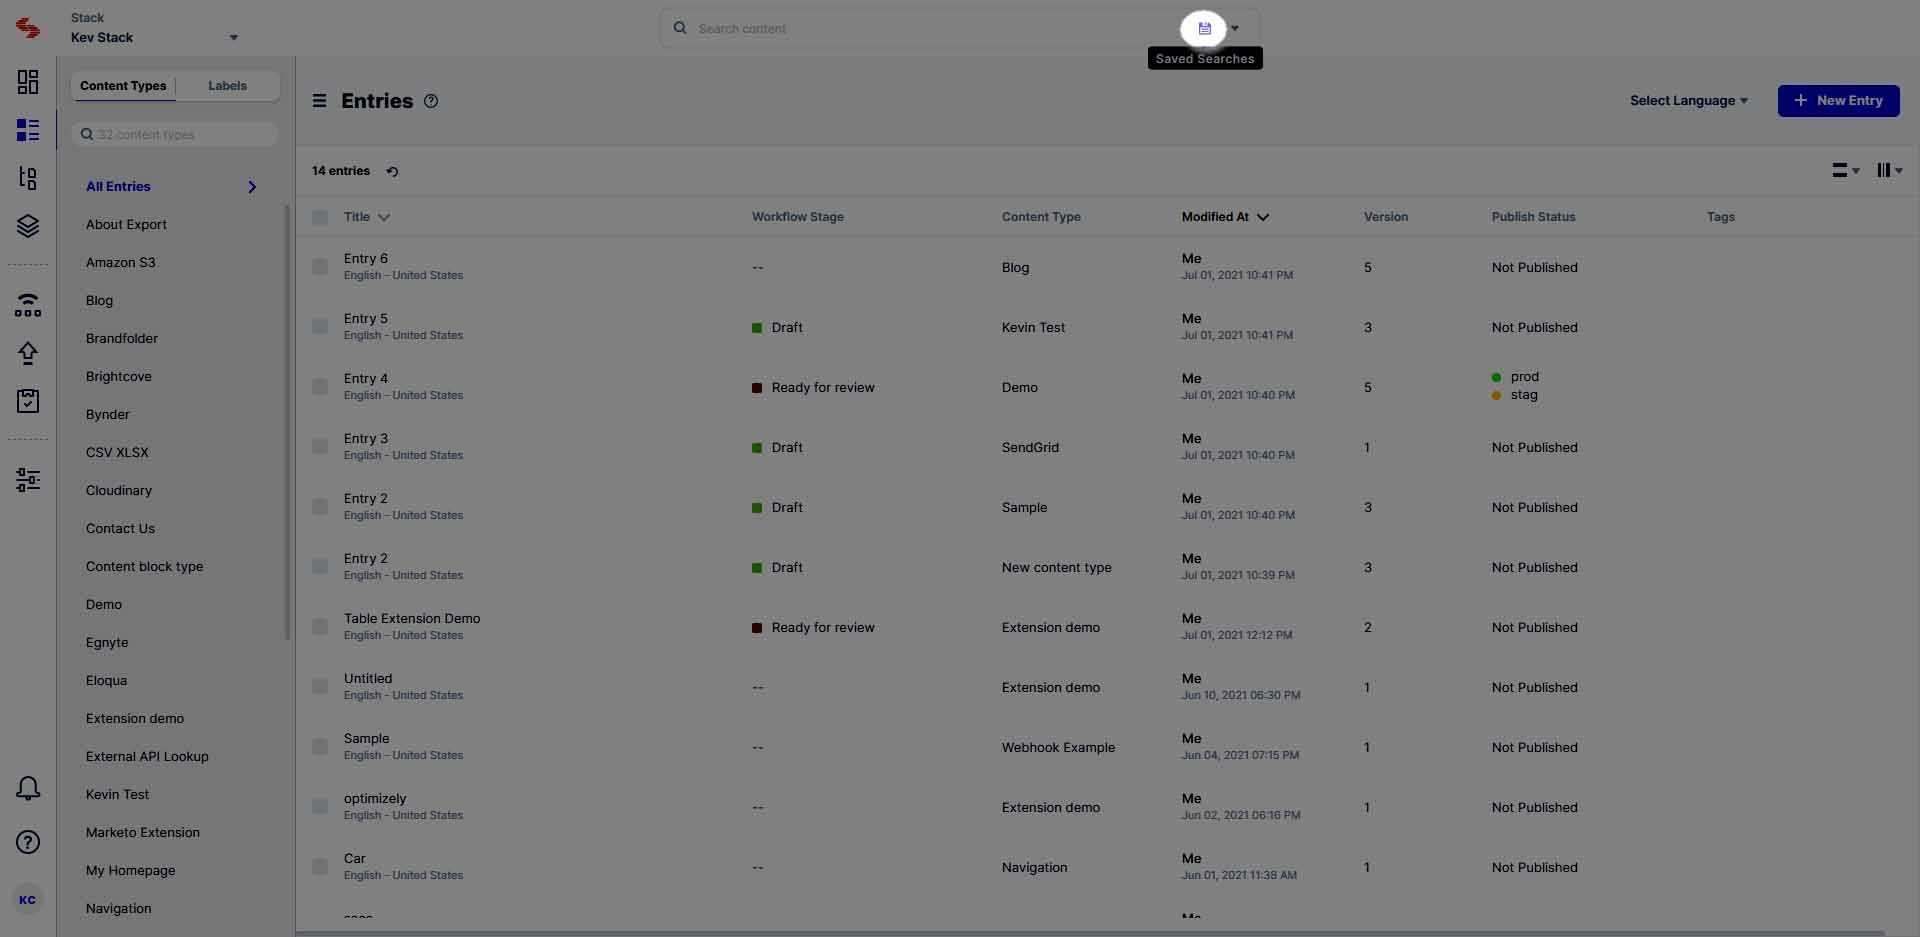Open the Help question mark icon in sidebar
The image size is (1920, 937).
tap(28, 842)
